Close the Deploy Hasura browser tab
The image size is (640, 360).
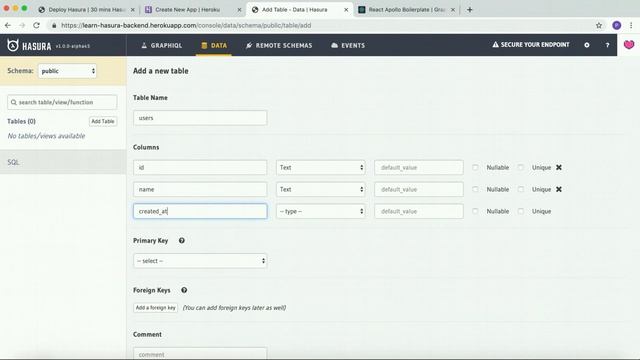click(133, 9)
